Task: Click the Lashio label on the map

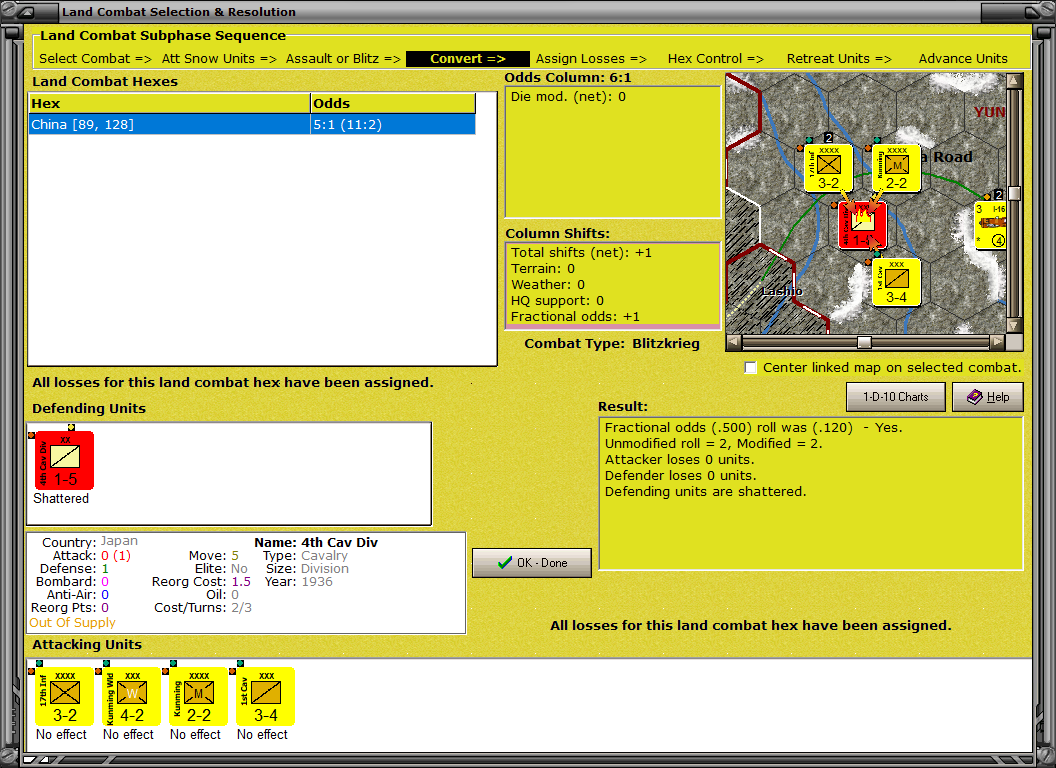Action: pyautogui.click(x=782, y=291)
